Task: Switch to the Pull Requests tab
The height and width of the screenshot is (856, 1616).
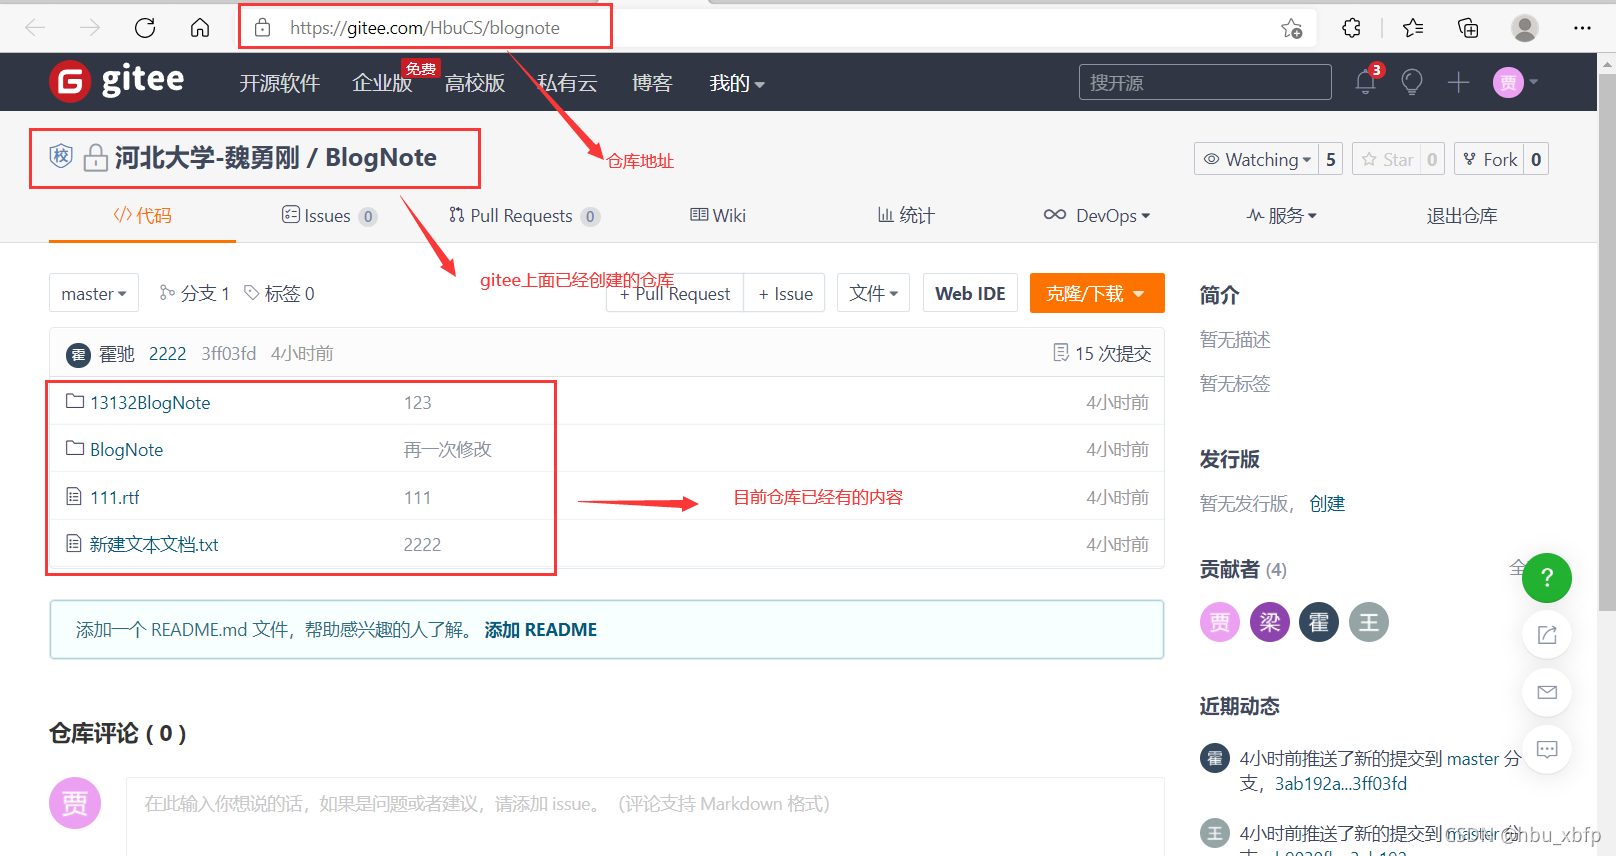Action: coord(524,215)
